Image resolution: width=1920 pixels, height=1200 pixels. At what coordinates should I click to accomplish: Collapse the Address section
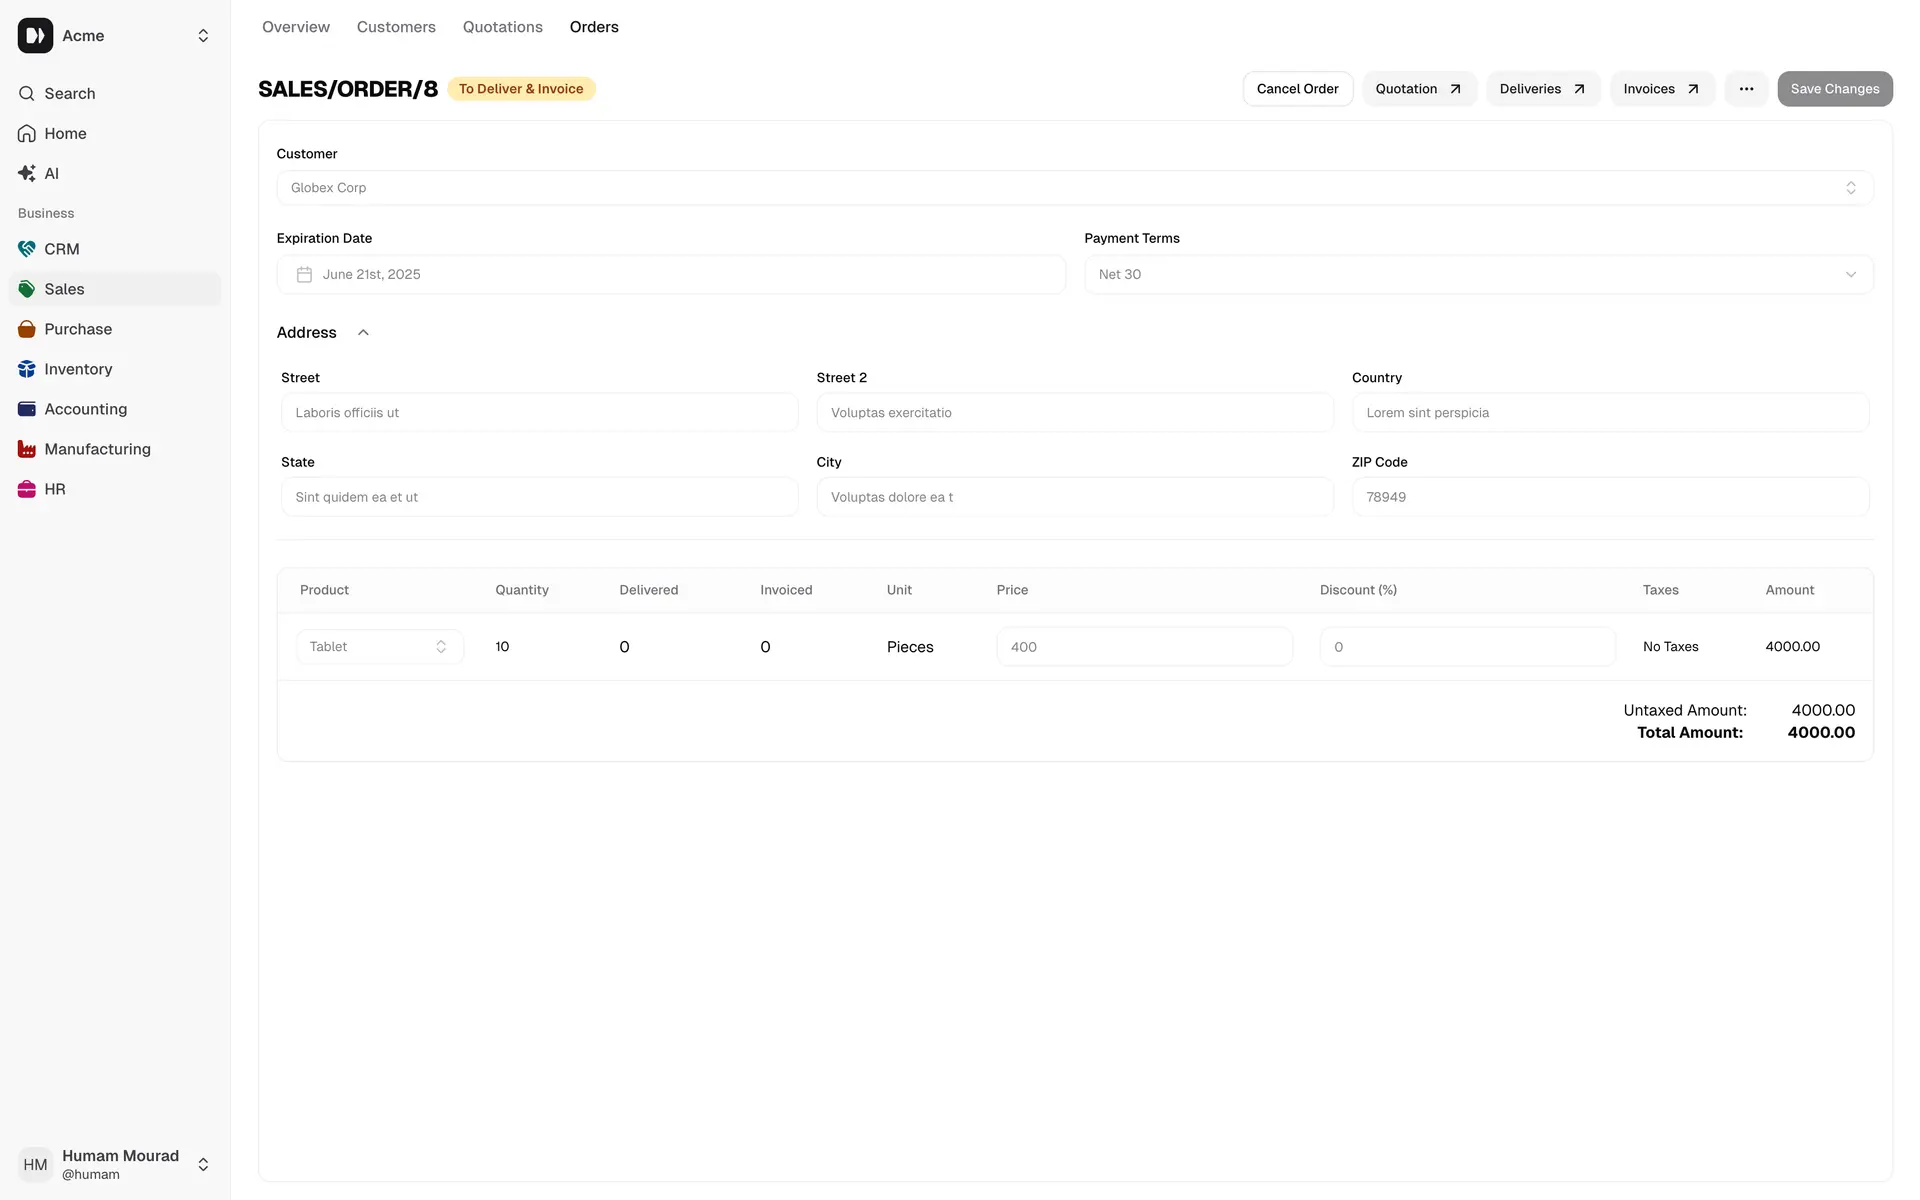click(362, 332)
